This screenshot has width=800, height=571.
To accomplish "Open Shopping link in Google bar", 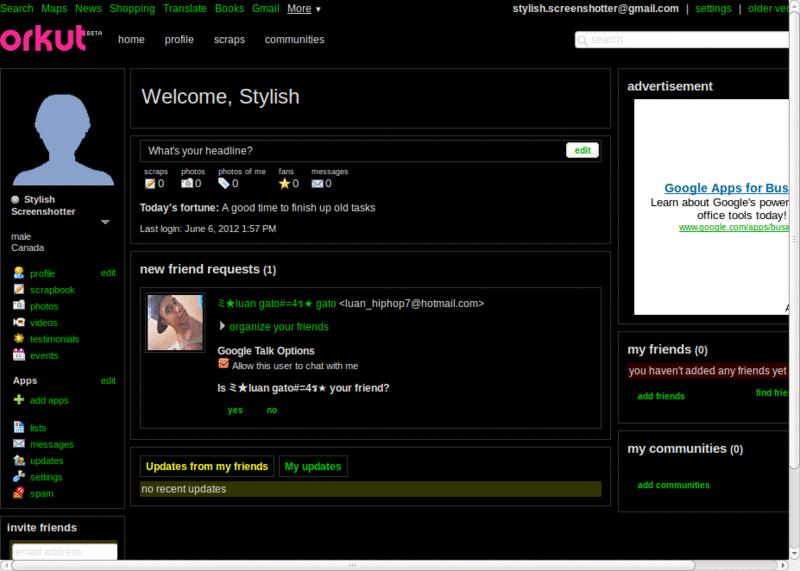I will coord(132,9).
